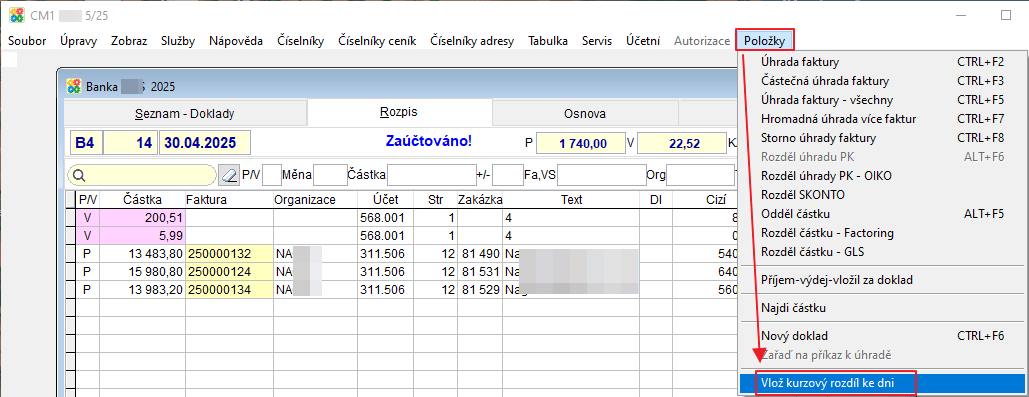Open the Účetní menu
The image size is (1029, 397).
tap(642, 41)
